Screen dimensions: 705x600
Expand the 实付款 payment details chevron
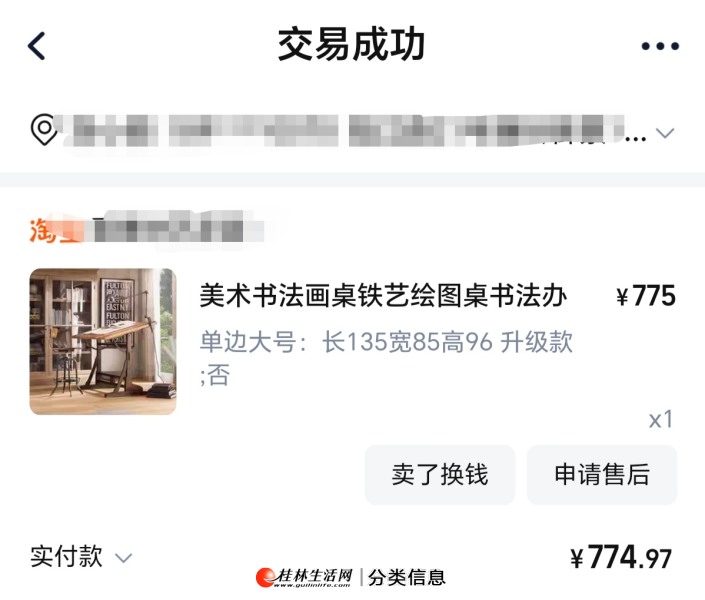[123, 558]
